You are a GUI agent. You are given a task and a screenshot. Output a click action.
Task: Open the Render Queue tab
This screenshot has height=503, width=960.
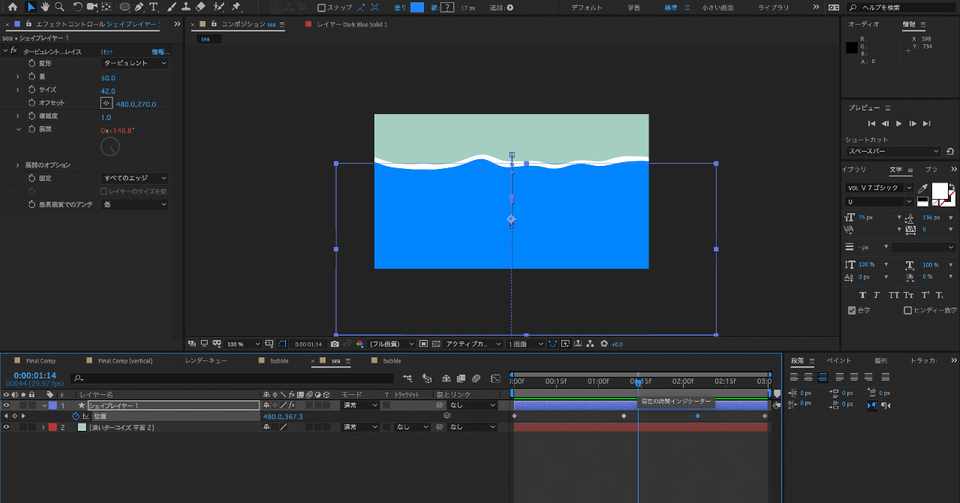(206, 361)
